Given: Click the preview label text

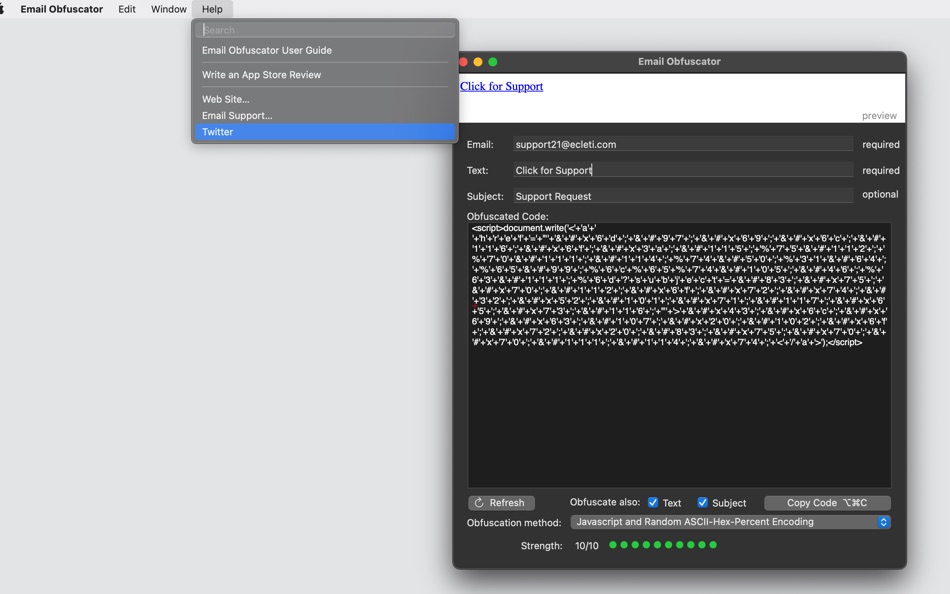Looking at the screenshot, I should tap(879, 116).
